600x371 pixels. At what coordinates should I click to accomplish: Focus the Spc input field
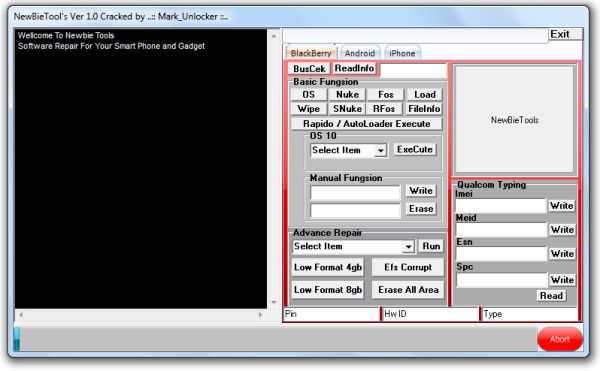point(501,280)
